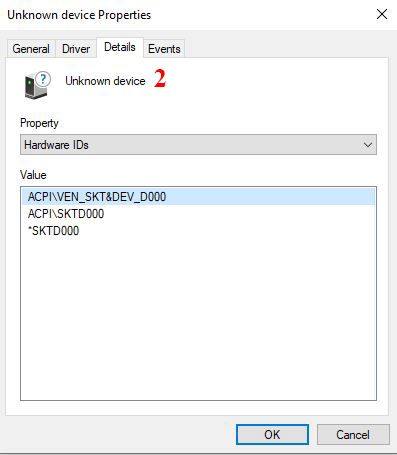Select the ACPI\SKTD000 hardware ID
The height and width of the screenshot is (455, 397).
66,214
